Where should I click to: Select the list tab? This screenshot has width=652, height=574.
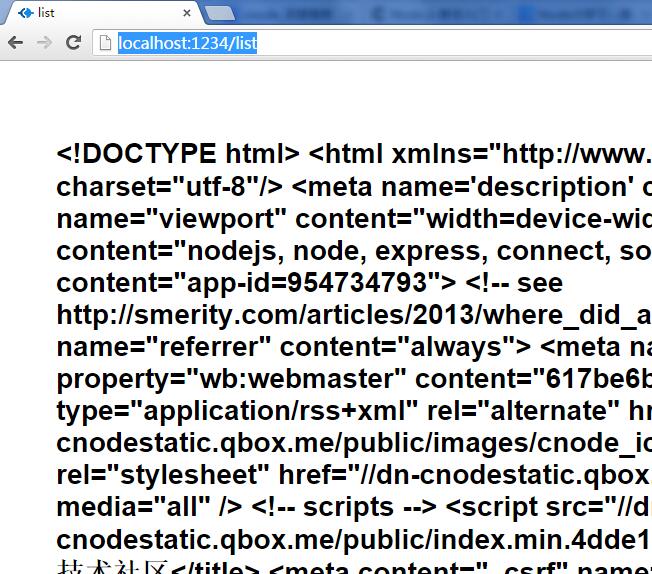[104, 13]
